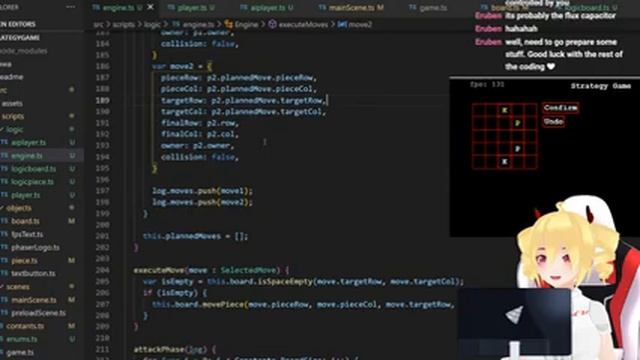This screenshot has width=640, height=360.
Task: Switch to the mainScene.ts tab
Action: click(351, 7)
